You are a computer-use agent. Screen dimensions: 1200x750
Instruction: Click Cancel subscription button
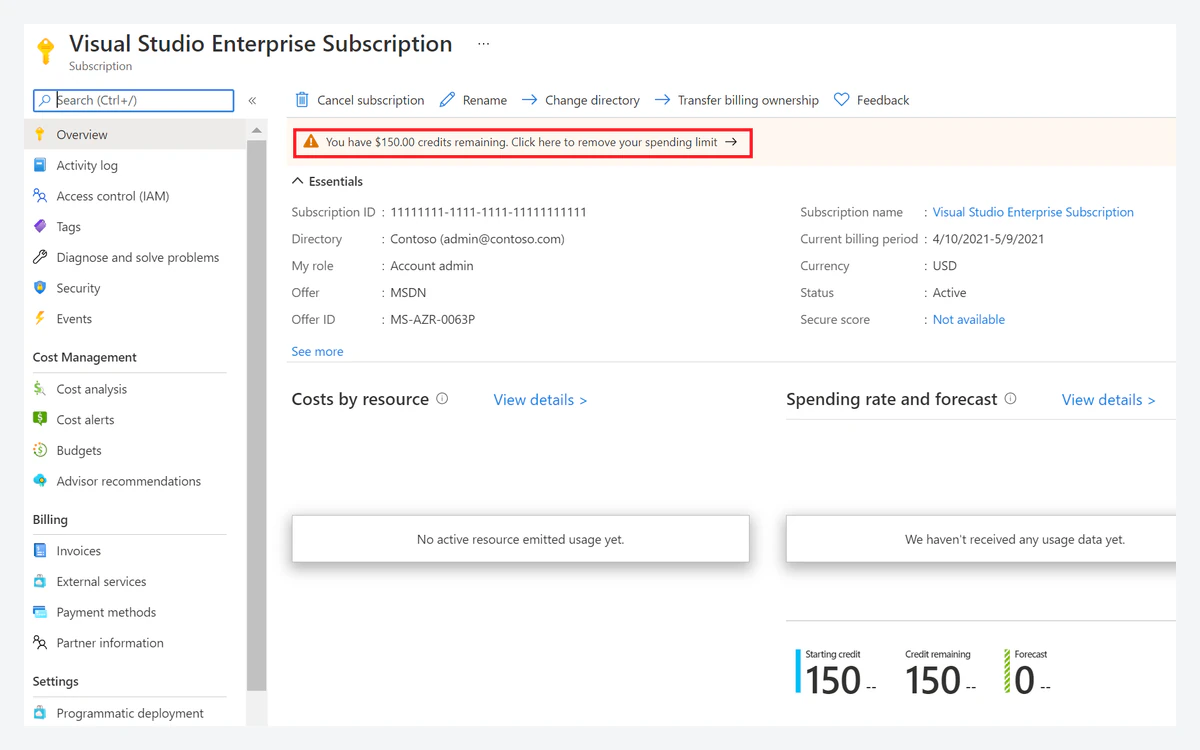(360, 100)
